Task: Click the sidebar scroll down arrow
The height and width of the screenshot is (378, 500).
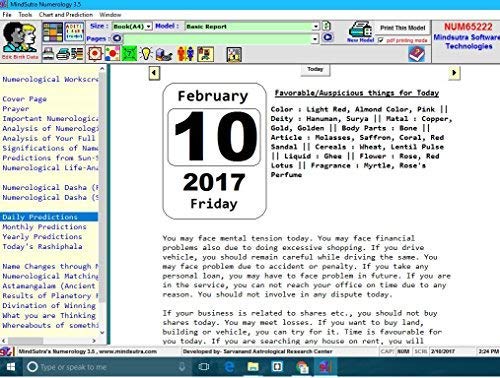Action: click(102, 332)
